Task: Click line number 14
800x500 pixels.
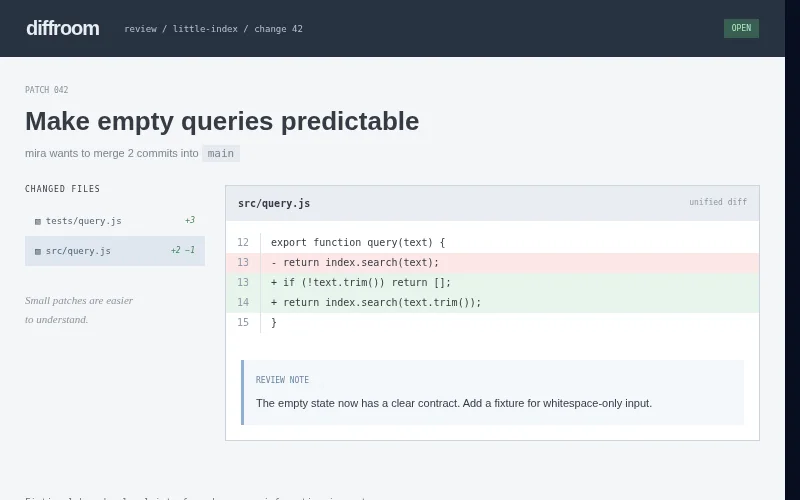Action: click(x=243, y=302)
